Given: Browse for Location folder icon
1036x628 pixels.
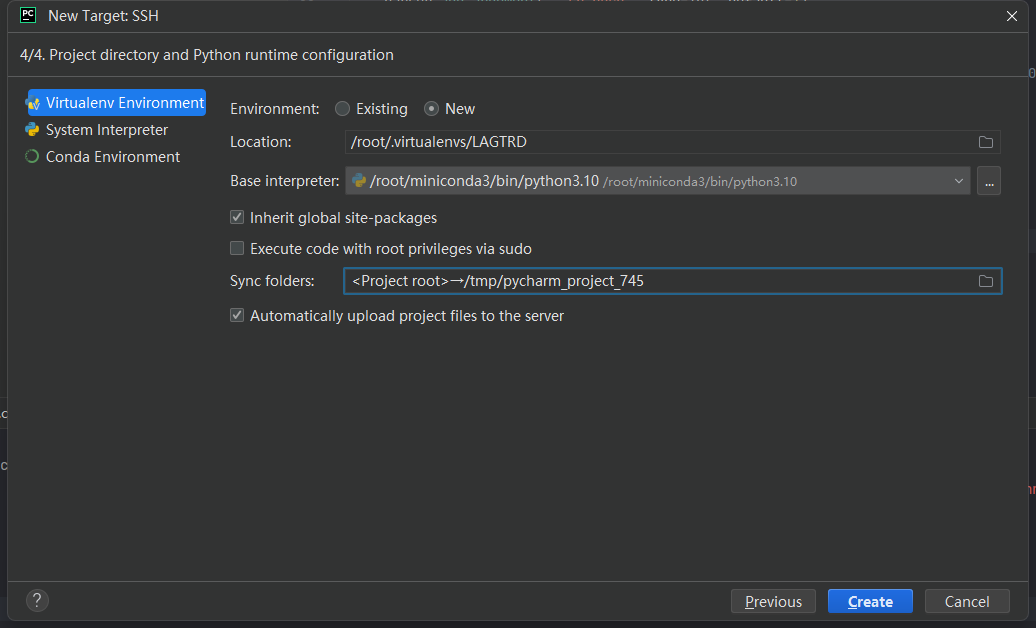Looking at the screenshot, I should point(986,142).
